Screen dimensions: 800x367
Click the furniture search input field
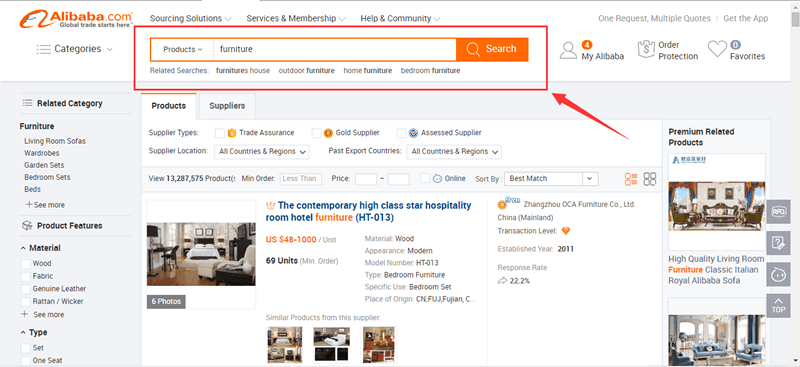(335, 50)
